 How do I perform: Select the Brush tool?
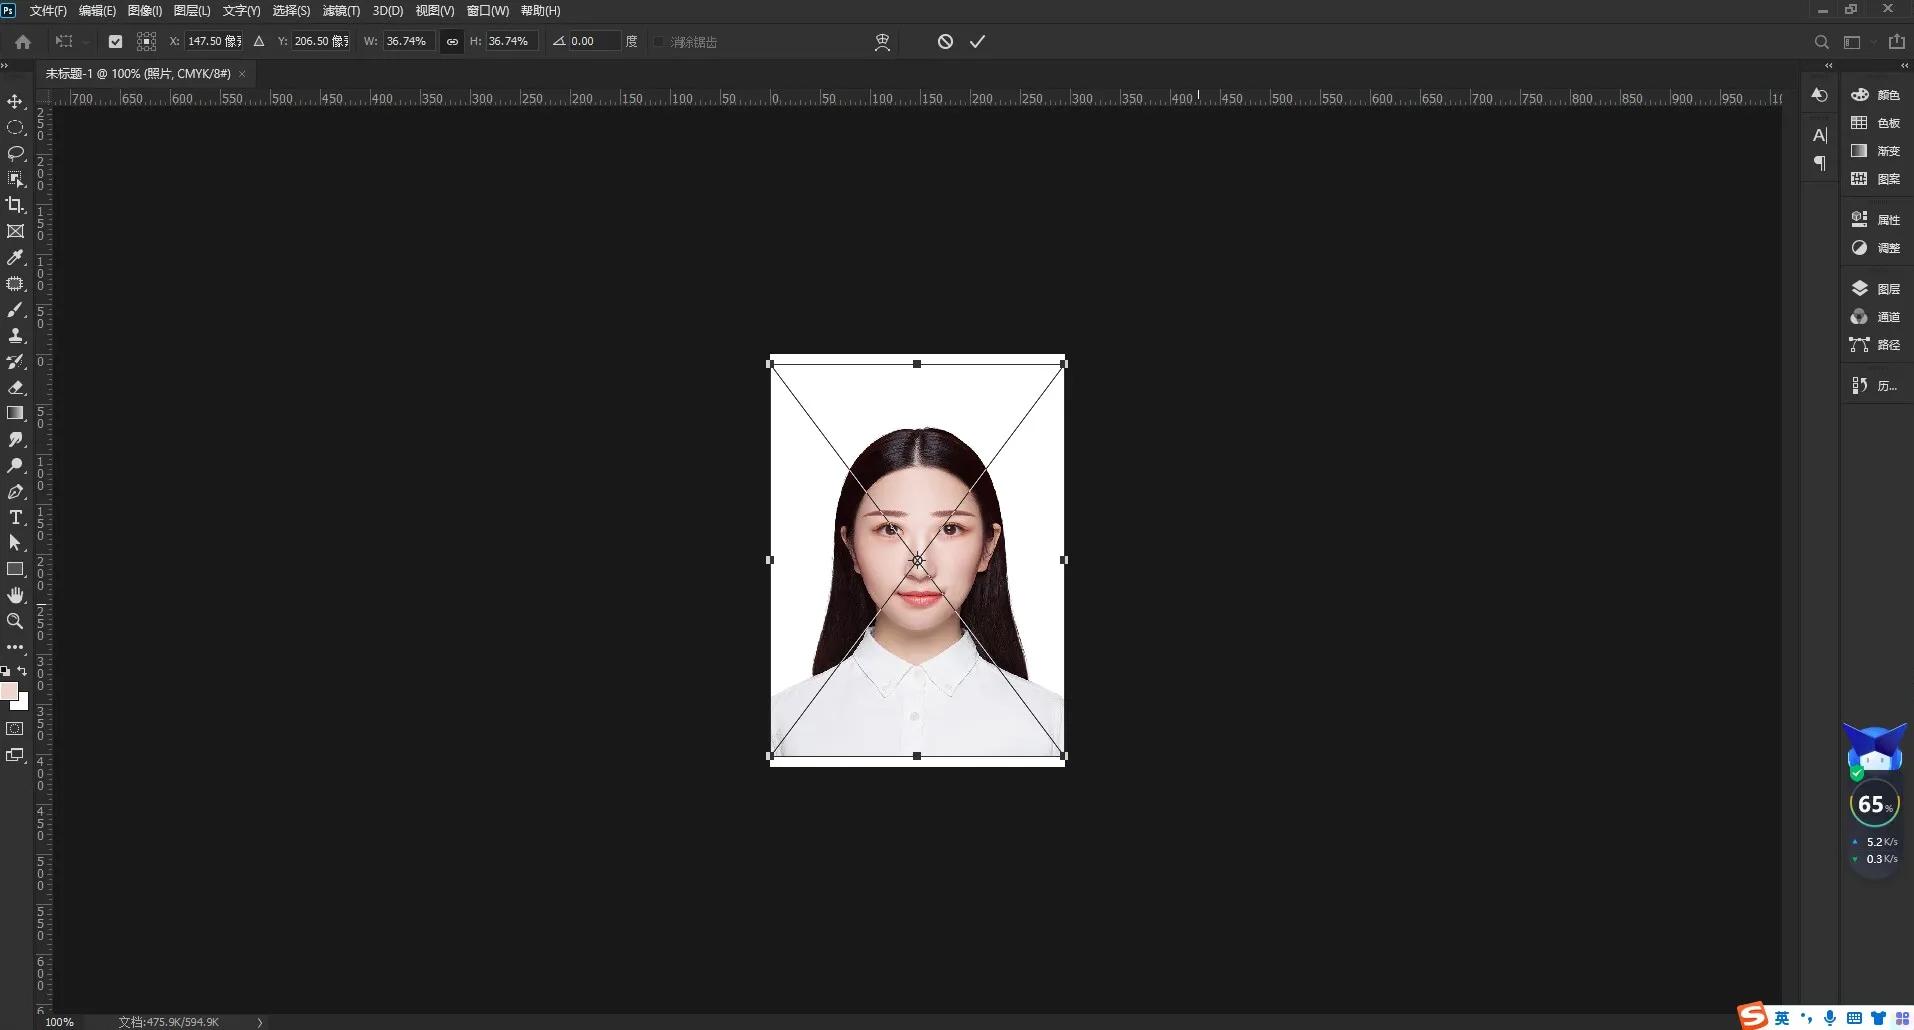click(x=16, y=310)
